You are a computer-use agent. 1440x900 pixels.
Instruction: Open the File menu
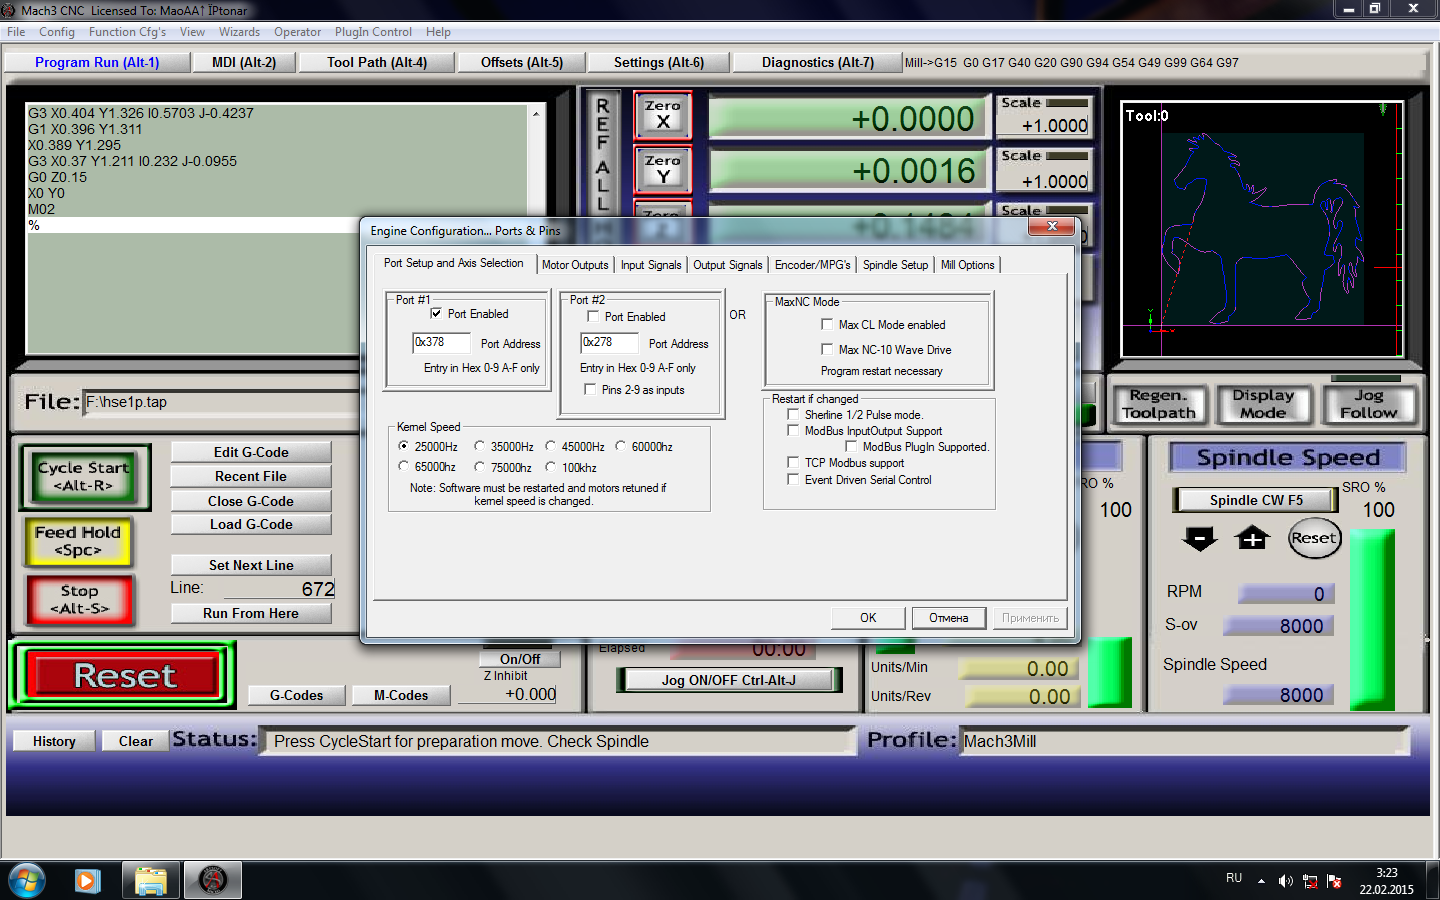[x=16, y=32]
